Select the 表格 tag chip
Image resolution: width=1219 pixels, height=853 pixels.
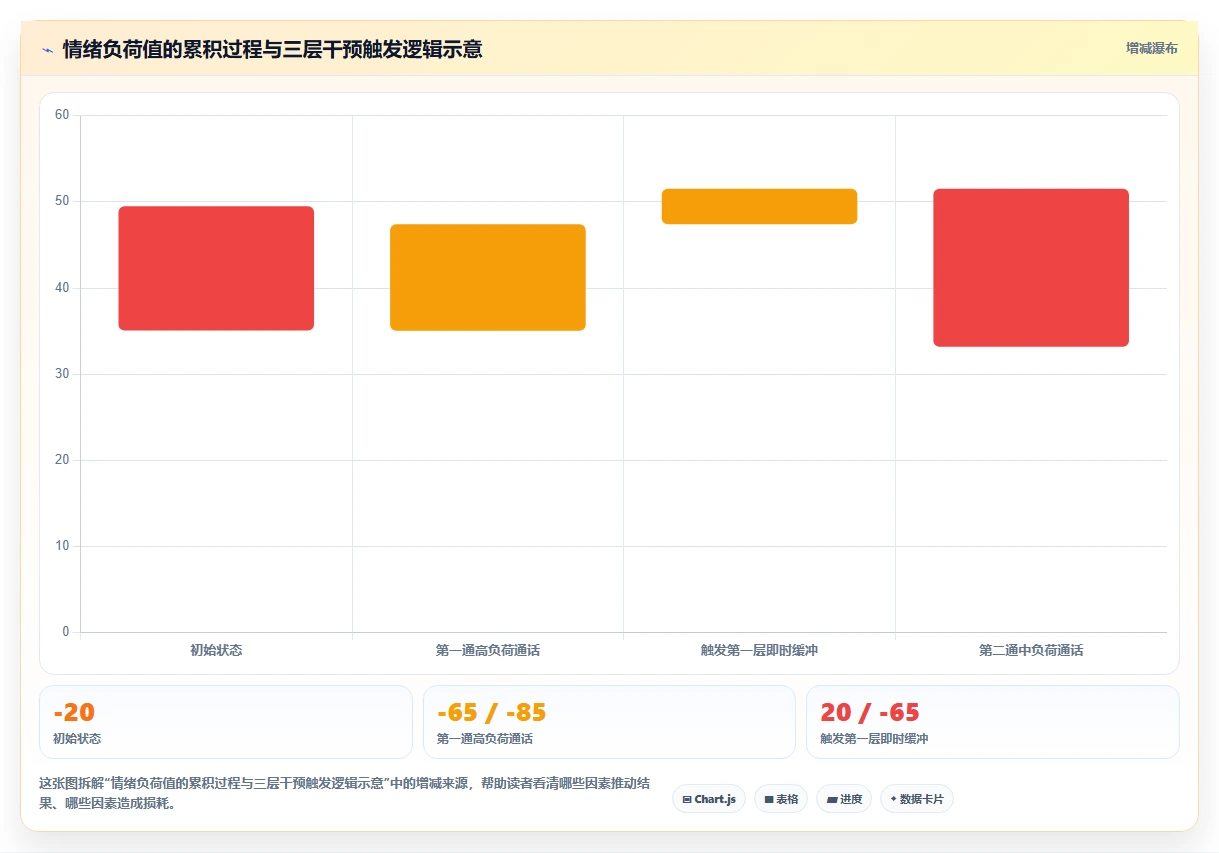pyautogui.click(x=780, y=799)
